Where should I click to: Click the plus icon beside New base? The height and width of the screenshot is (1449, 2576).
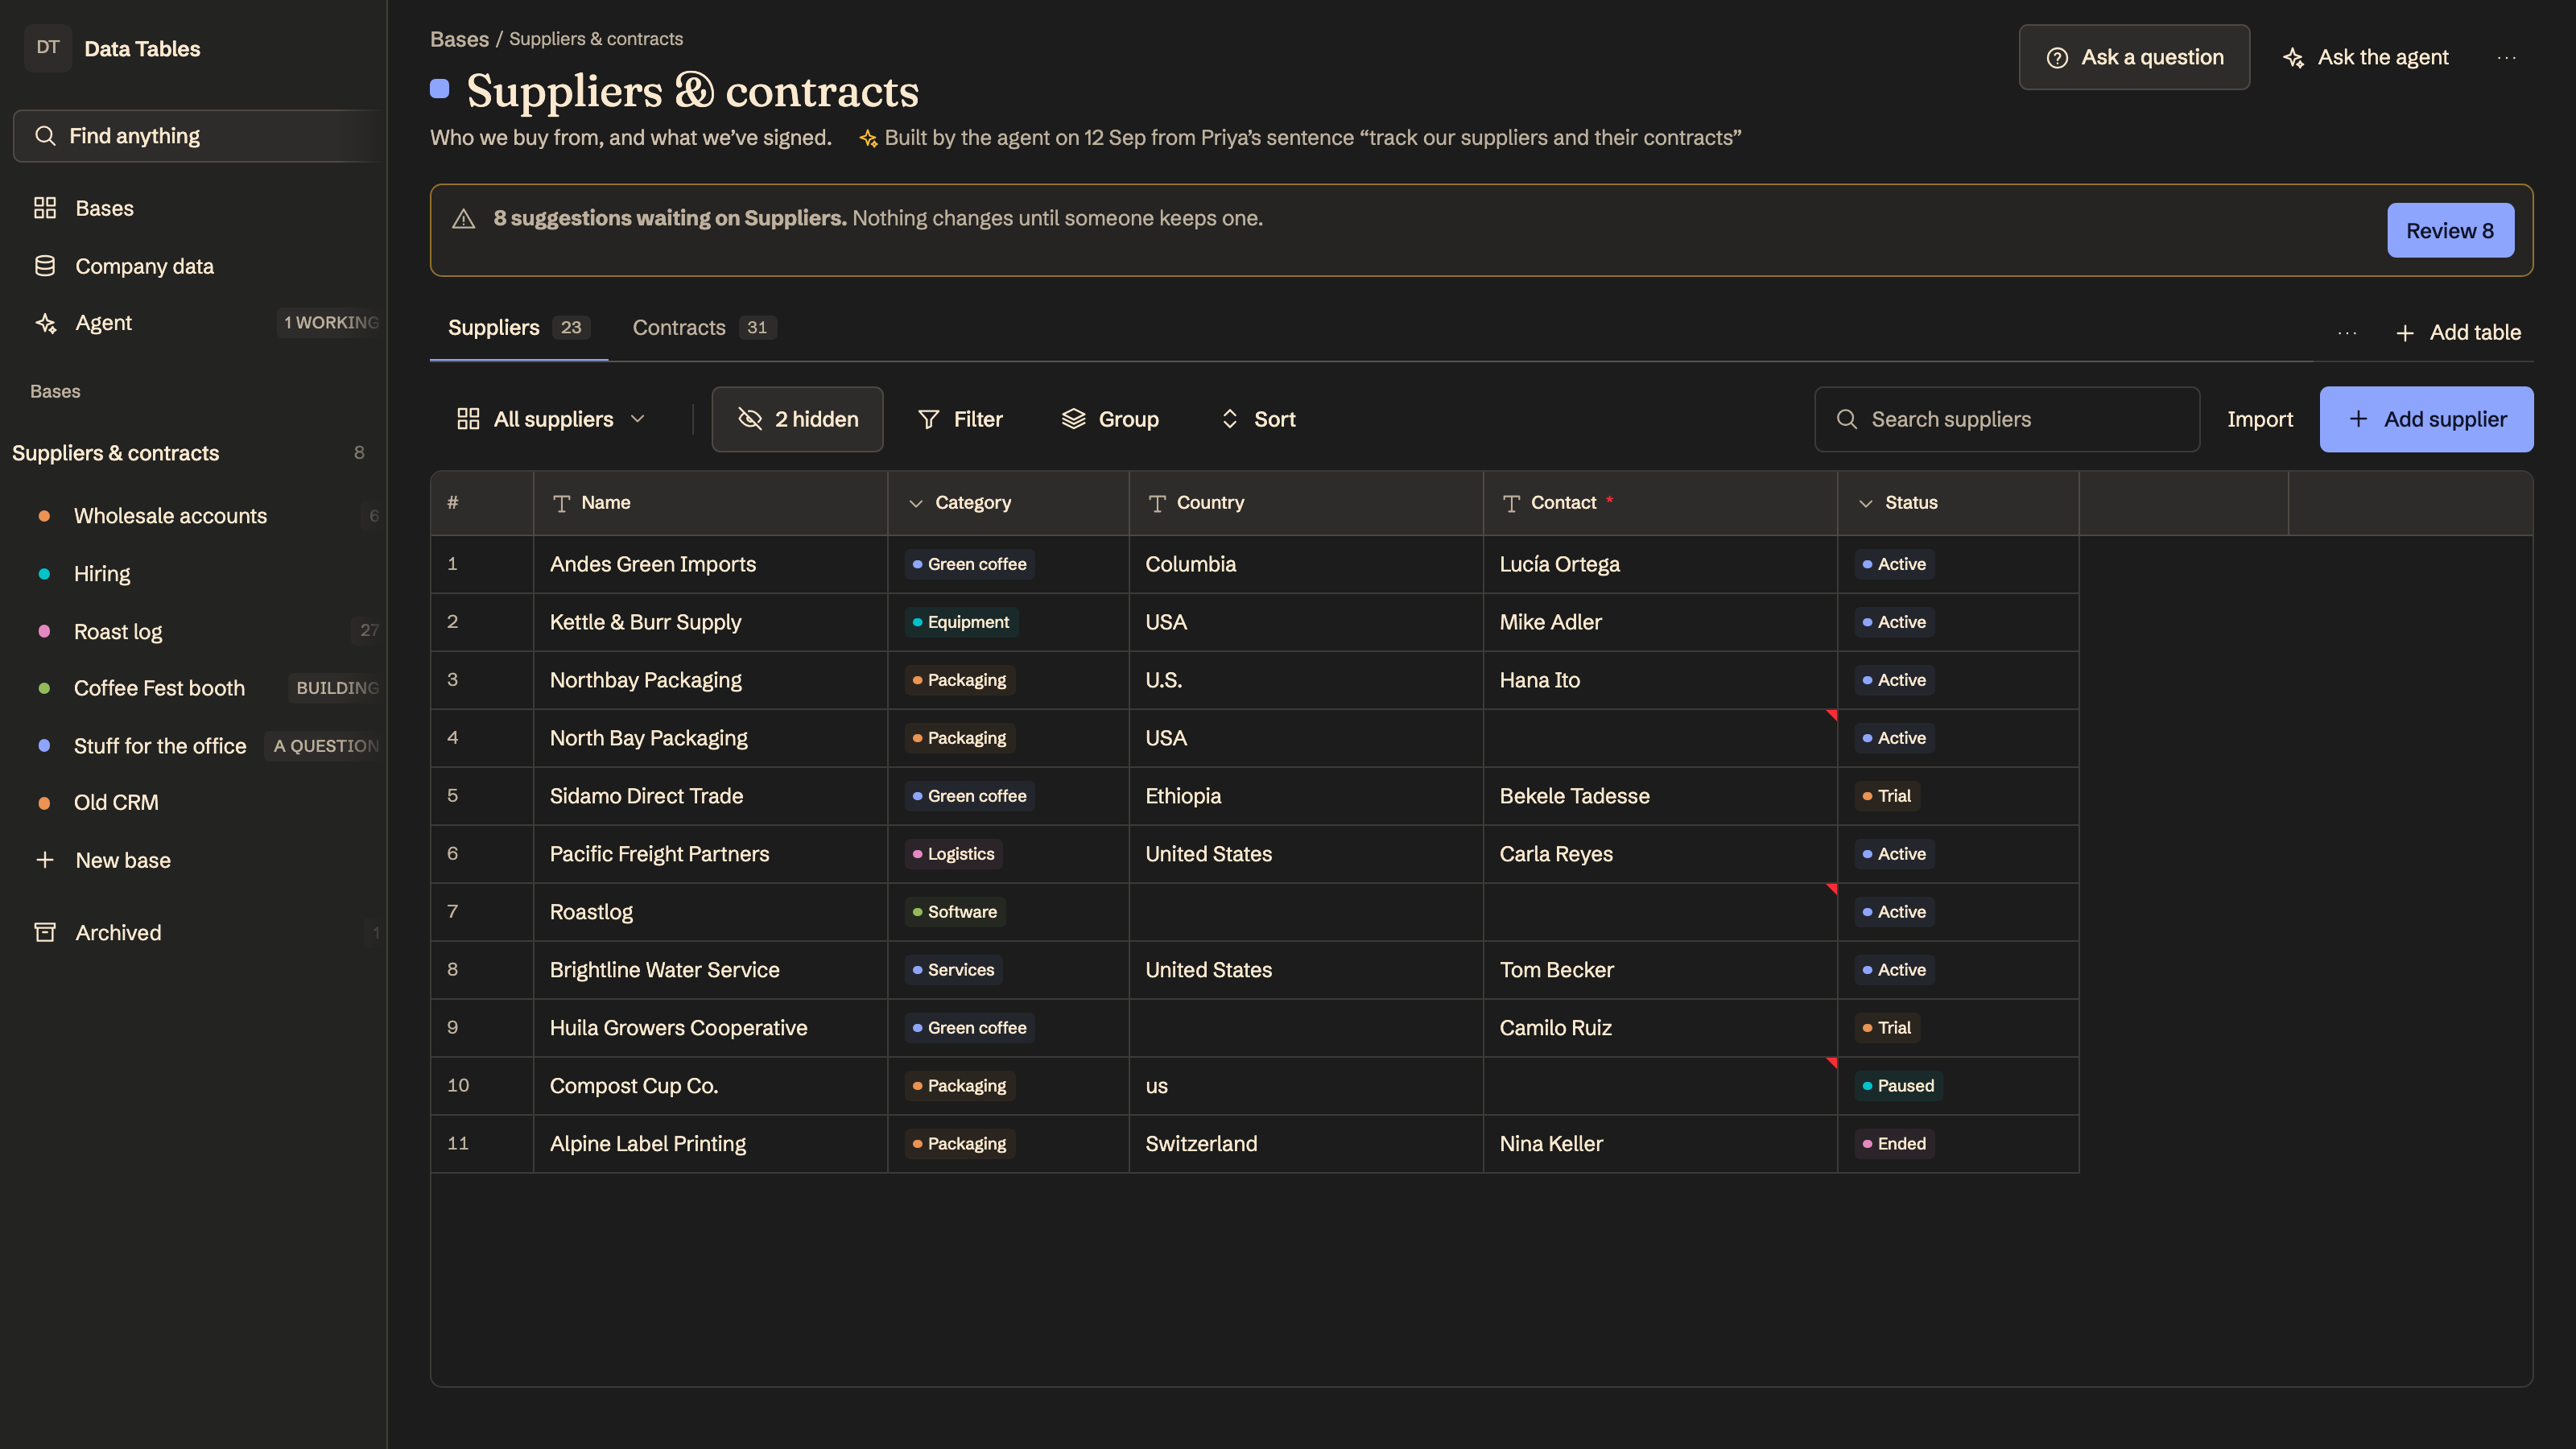tap(45, 860)
